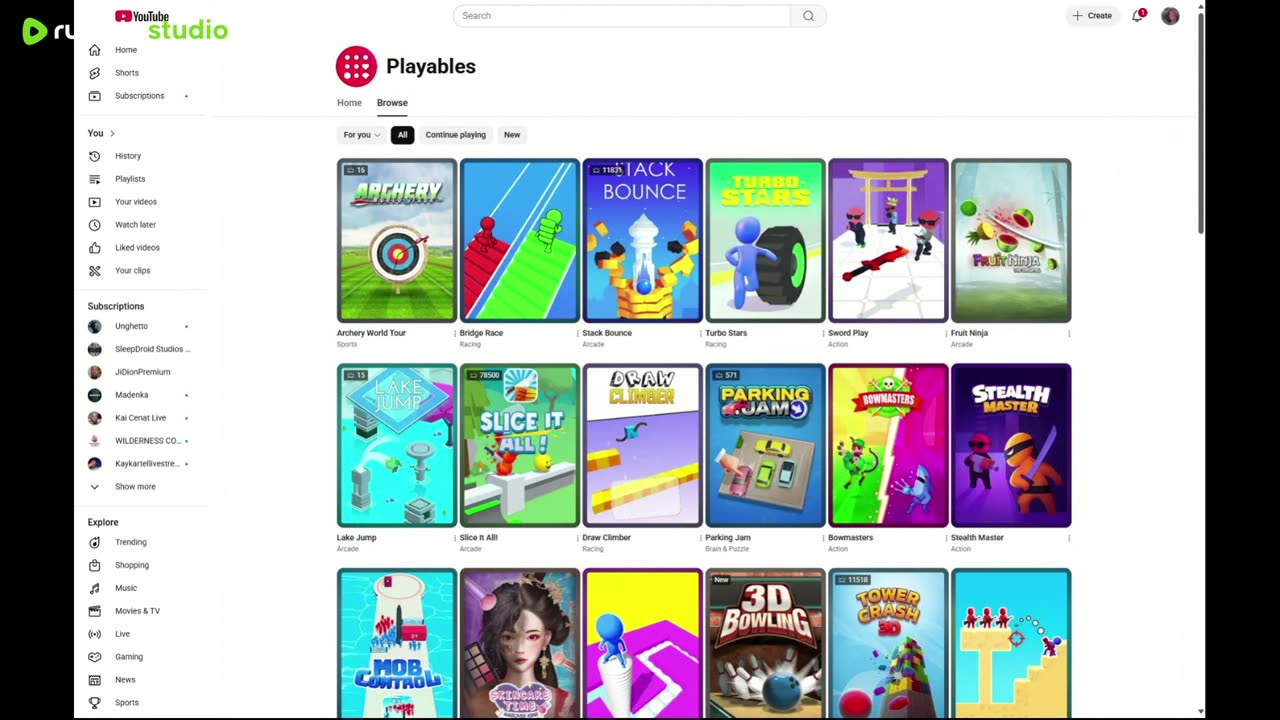Click the page vertical scrollbar

click(1200, 125)
